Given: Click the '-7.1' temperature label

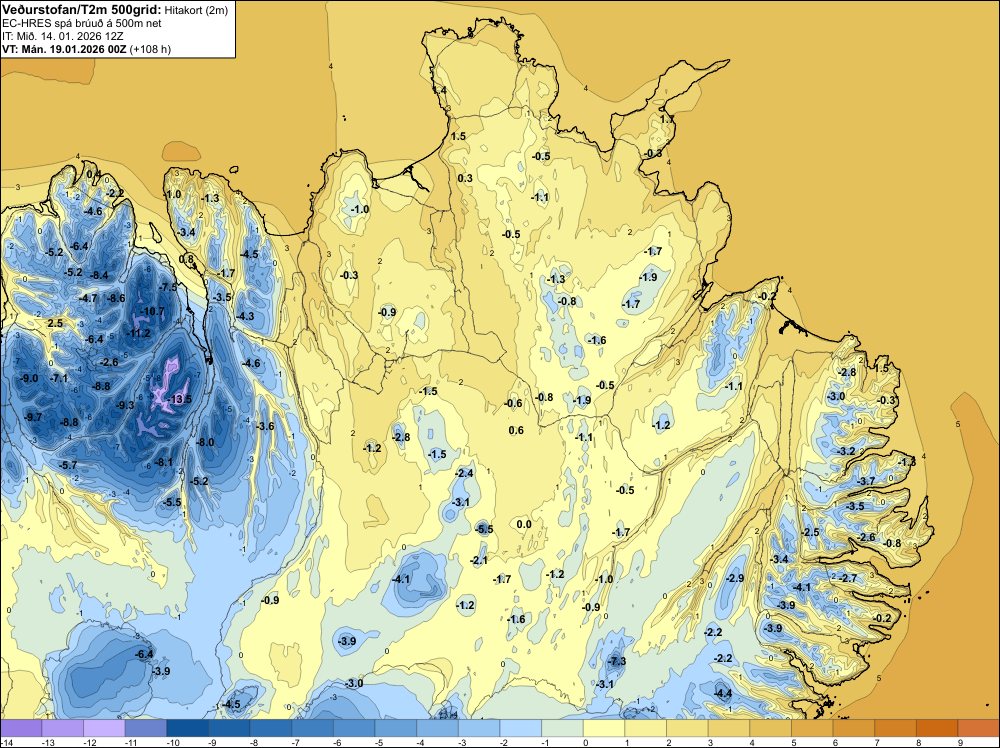Looking at the screenshot, I should (59, 379).
